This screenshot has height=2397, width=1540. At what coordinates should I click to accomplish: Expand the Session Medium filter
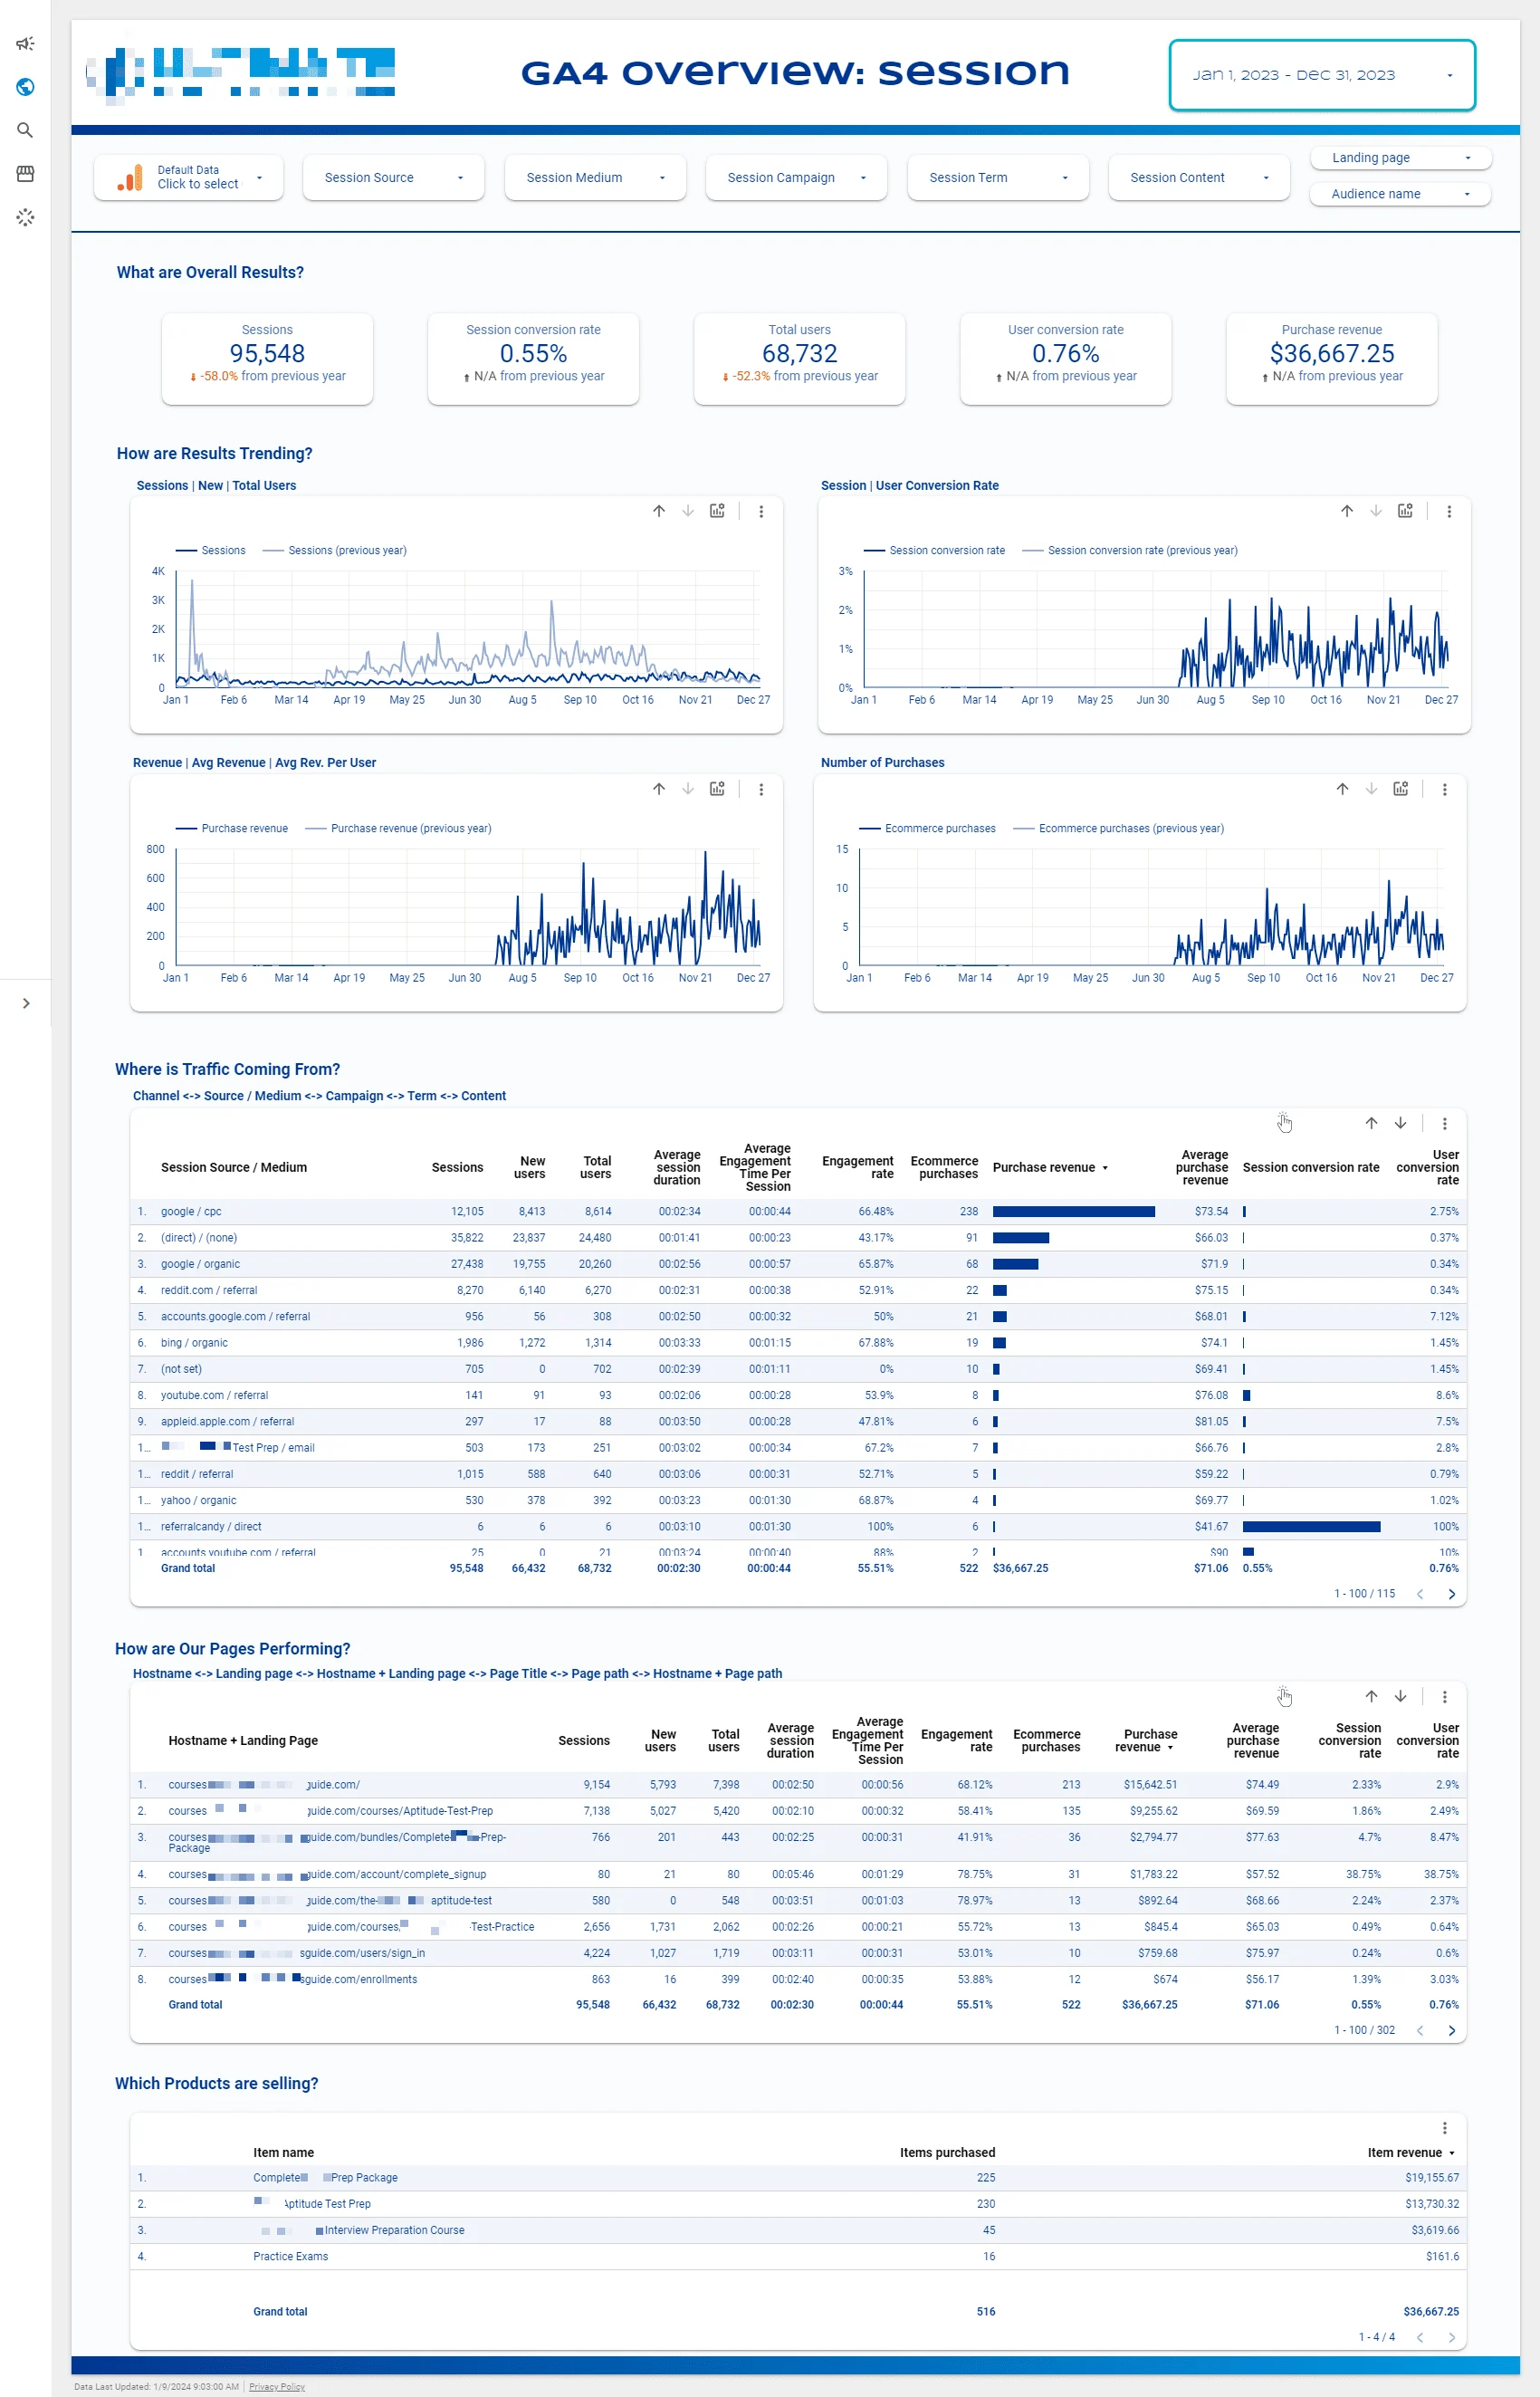(595, 177)
